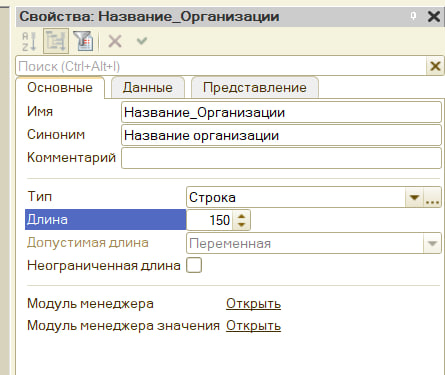Cancel edit with the toolbar X icon

click(x=115, y=41)
